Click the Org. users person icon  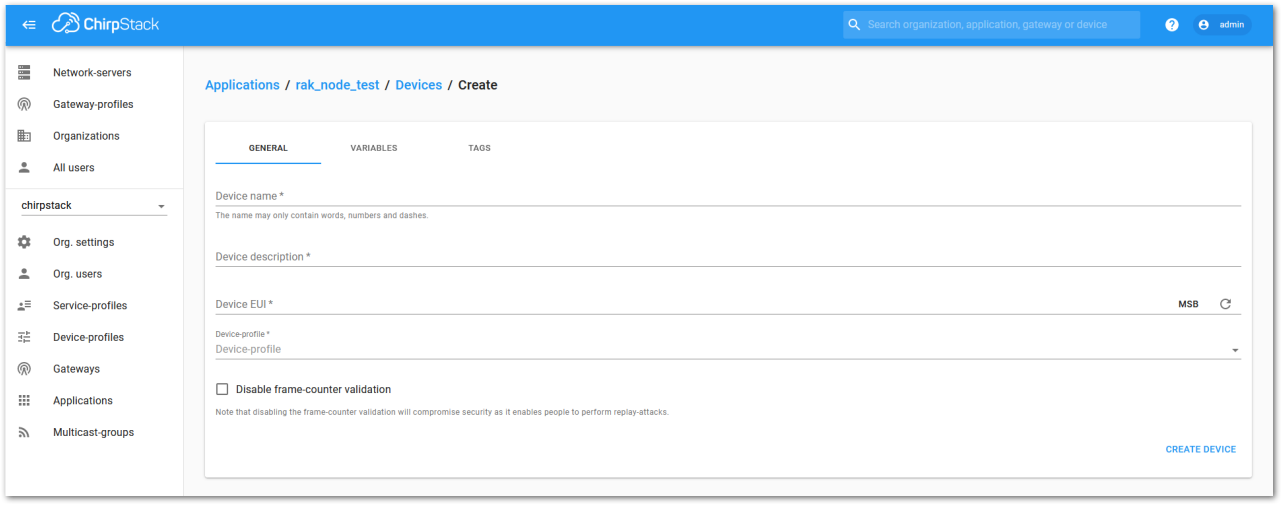(25, 274)
